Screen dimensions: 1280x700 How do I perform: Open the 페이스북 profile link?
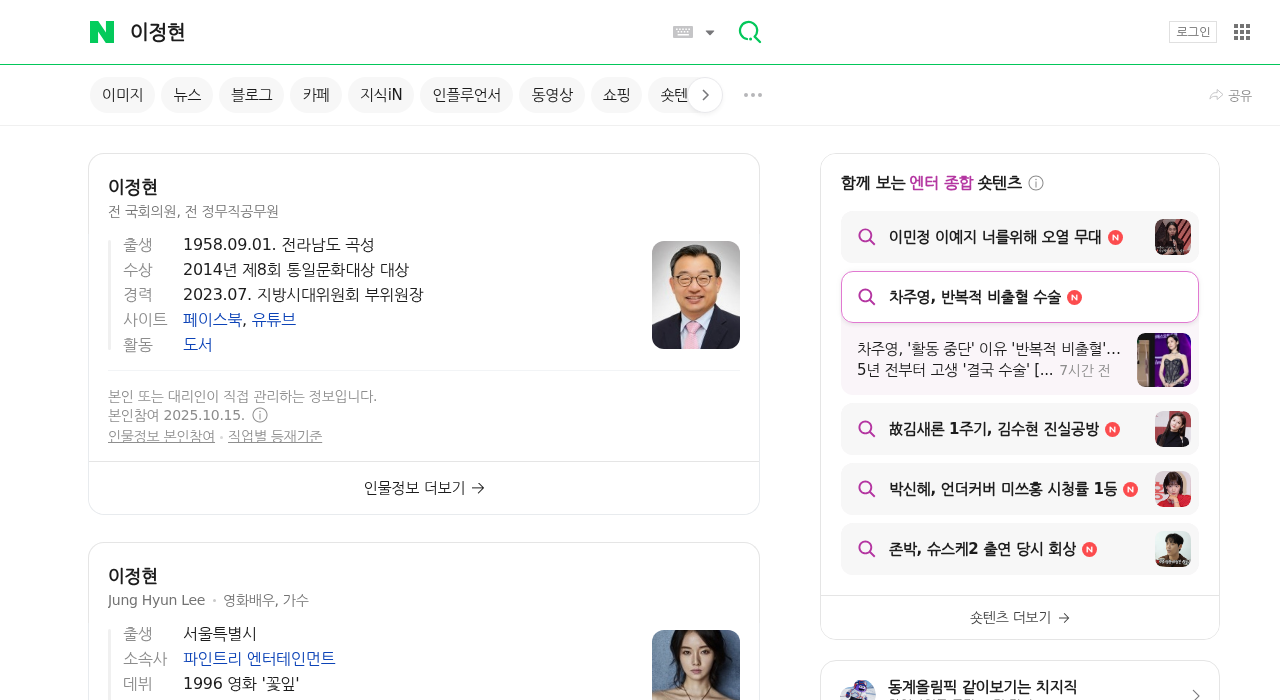212,319
